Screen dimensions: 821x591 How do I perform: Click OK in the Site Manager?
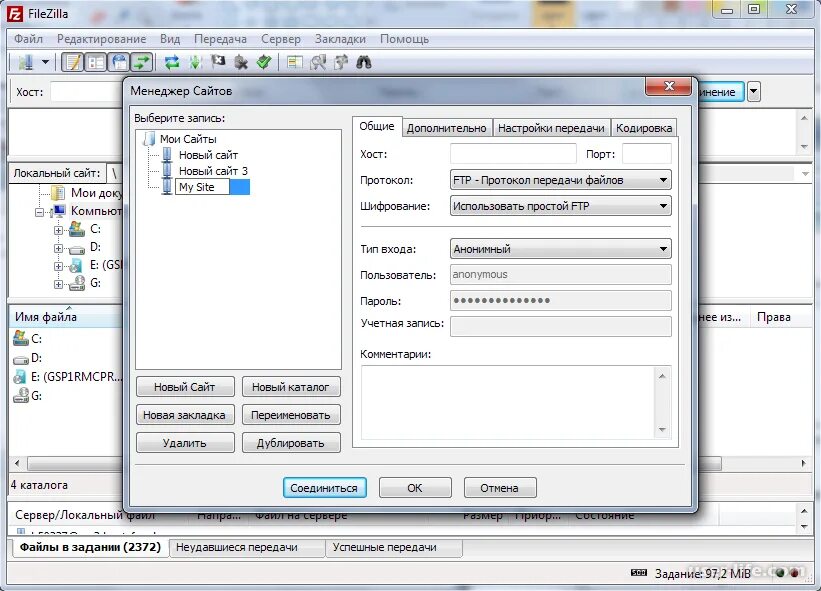[415, 488]
